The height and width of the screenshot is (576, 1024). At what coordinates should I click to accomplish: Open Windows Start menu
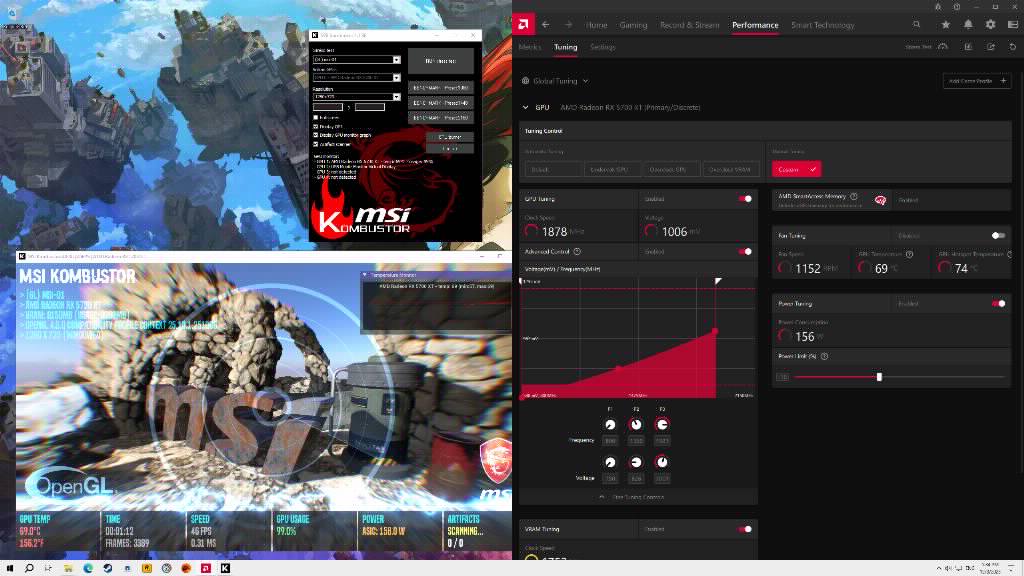pyautogui.click(x=9, y=568)
